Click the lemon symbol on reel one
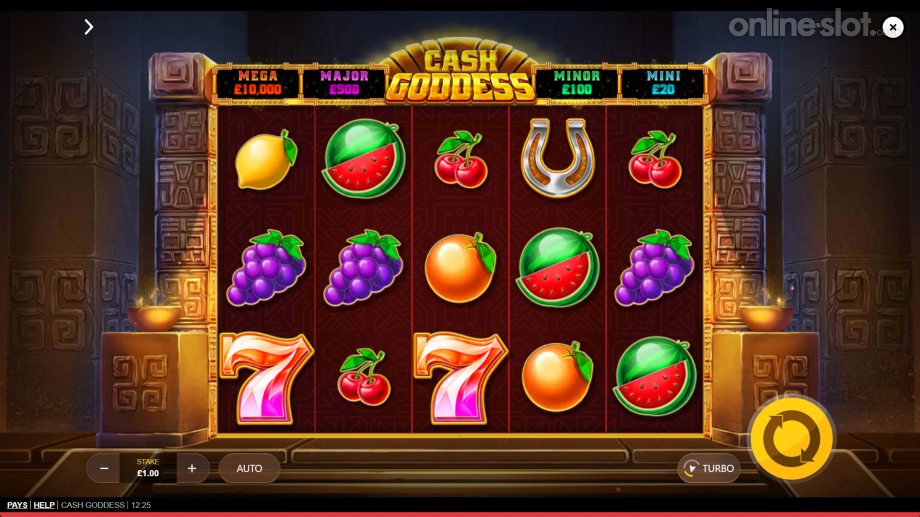The width and height of the screenshot is (920, 517). pyautogui.click(x=266, y=160)
